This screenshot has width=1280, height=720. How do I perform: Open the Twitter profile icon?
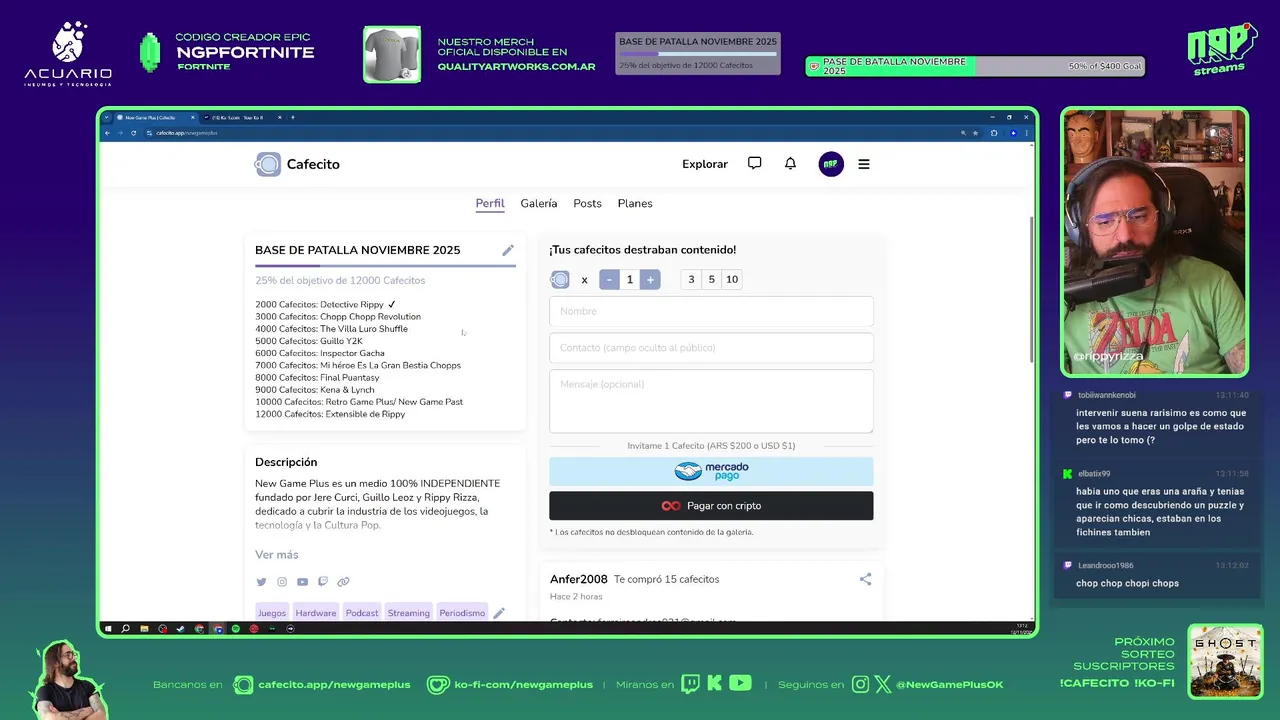[x=261, y=582]
